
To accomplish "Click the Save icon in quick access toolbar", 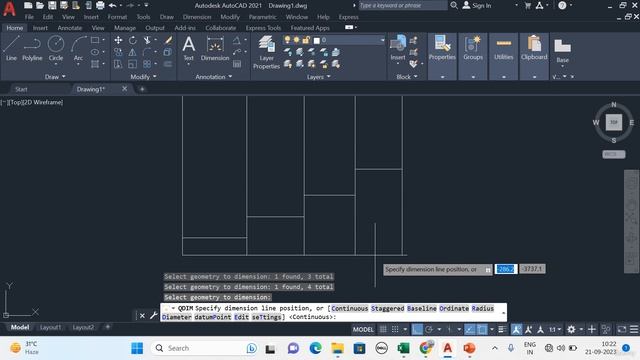I will (x=52, y=5).
